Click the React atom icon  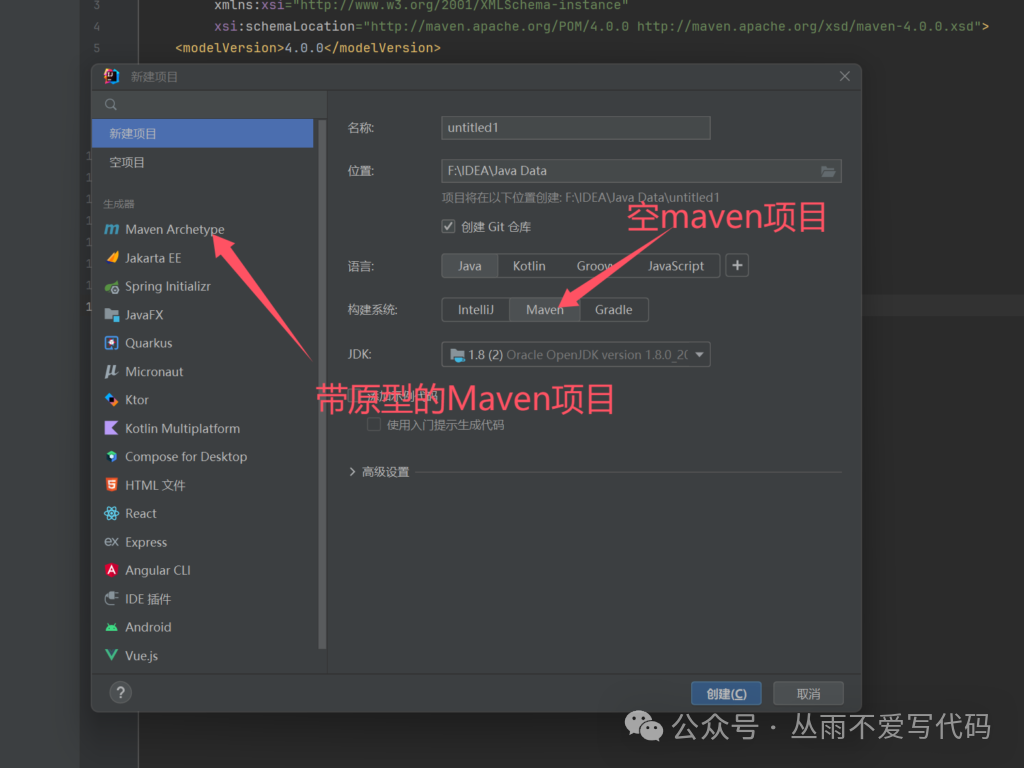pos(112,513)
